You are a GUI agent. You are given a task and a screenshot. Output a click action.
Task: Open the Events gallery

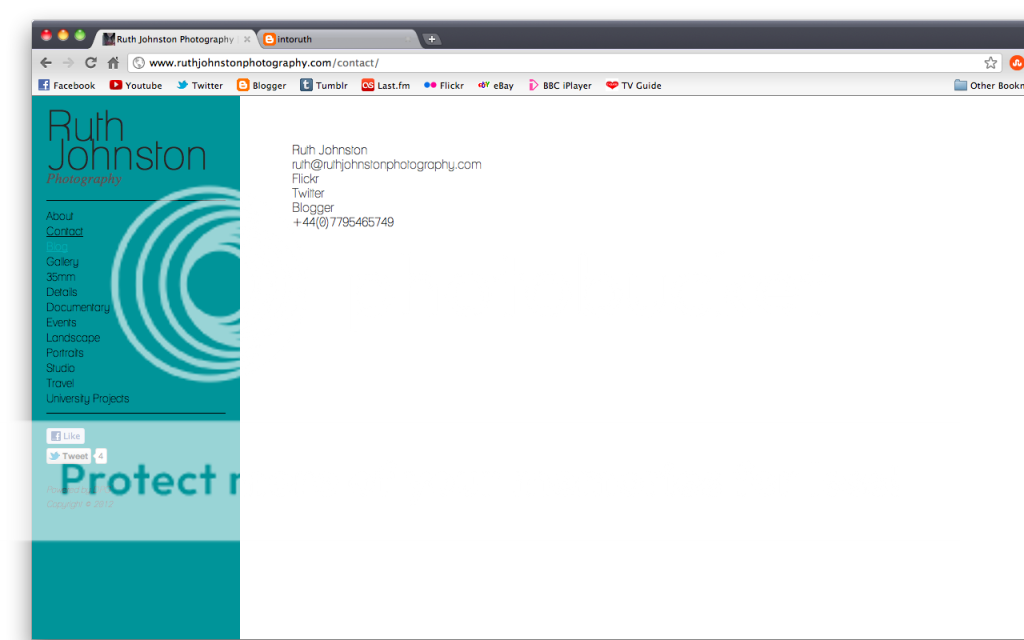pyautogui.click(x=61, y=323)
